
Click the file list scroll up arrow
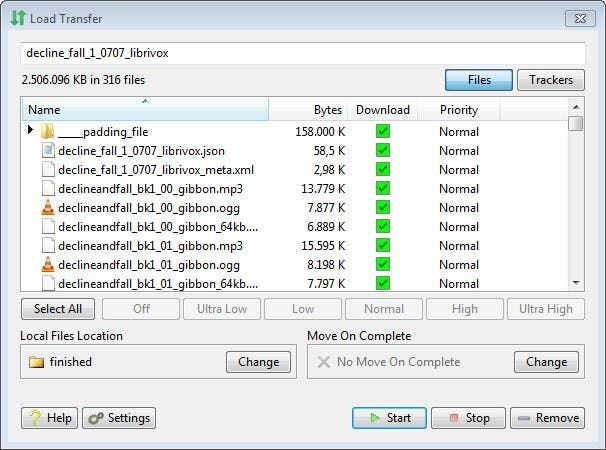click(576, 107)
